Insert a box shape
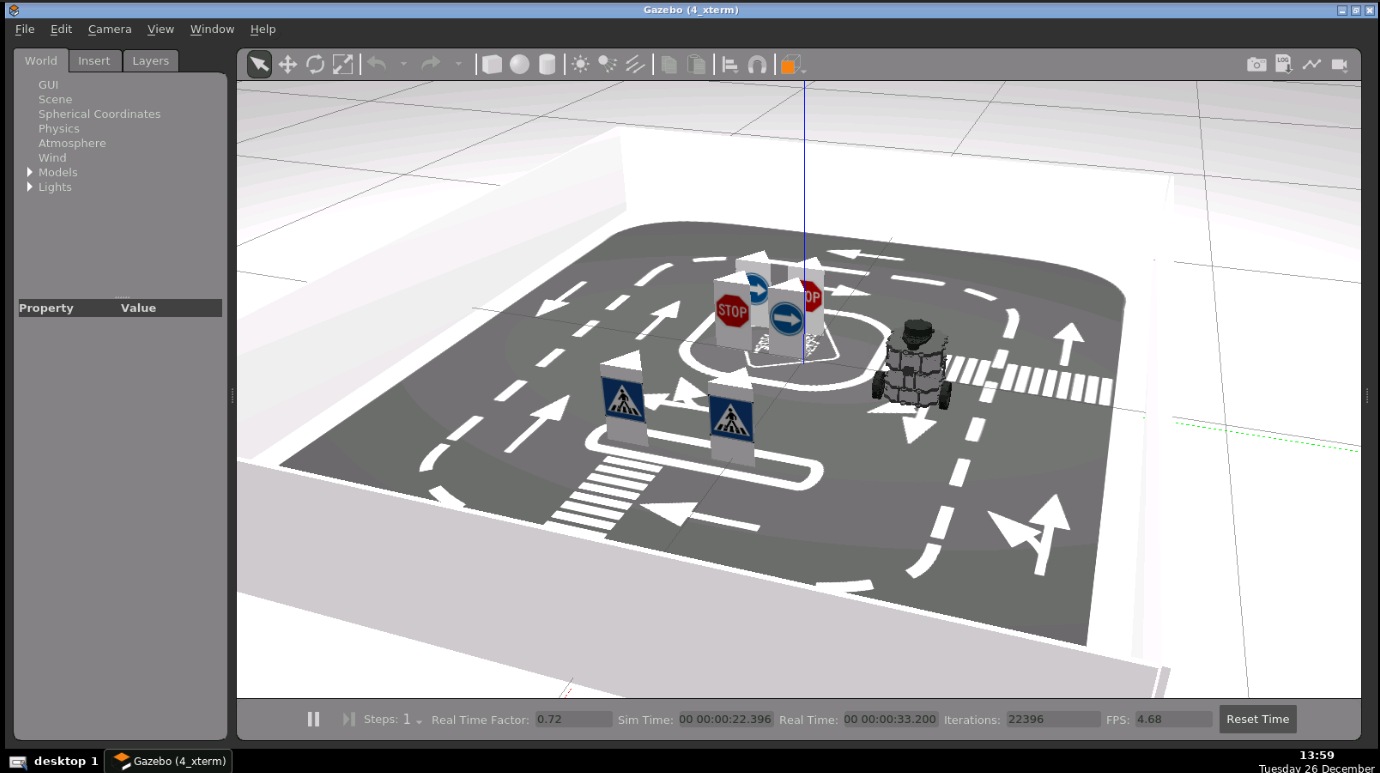 (x=492, y=65)
